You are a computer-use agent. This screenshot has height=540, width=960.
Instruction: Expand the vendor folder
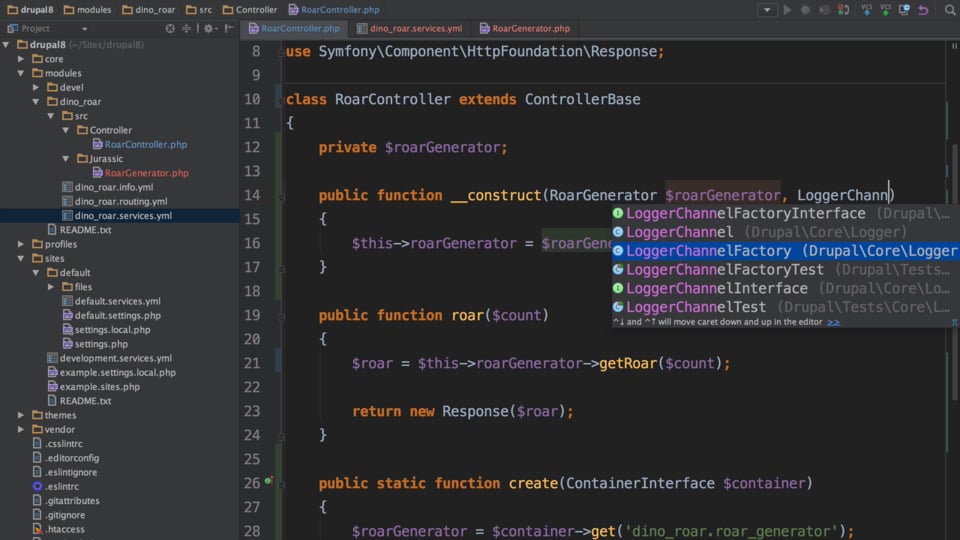(21, 429)
